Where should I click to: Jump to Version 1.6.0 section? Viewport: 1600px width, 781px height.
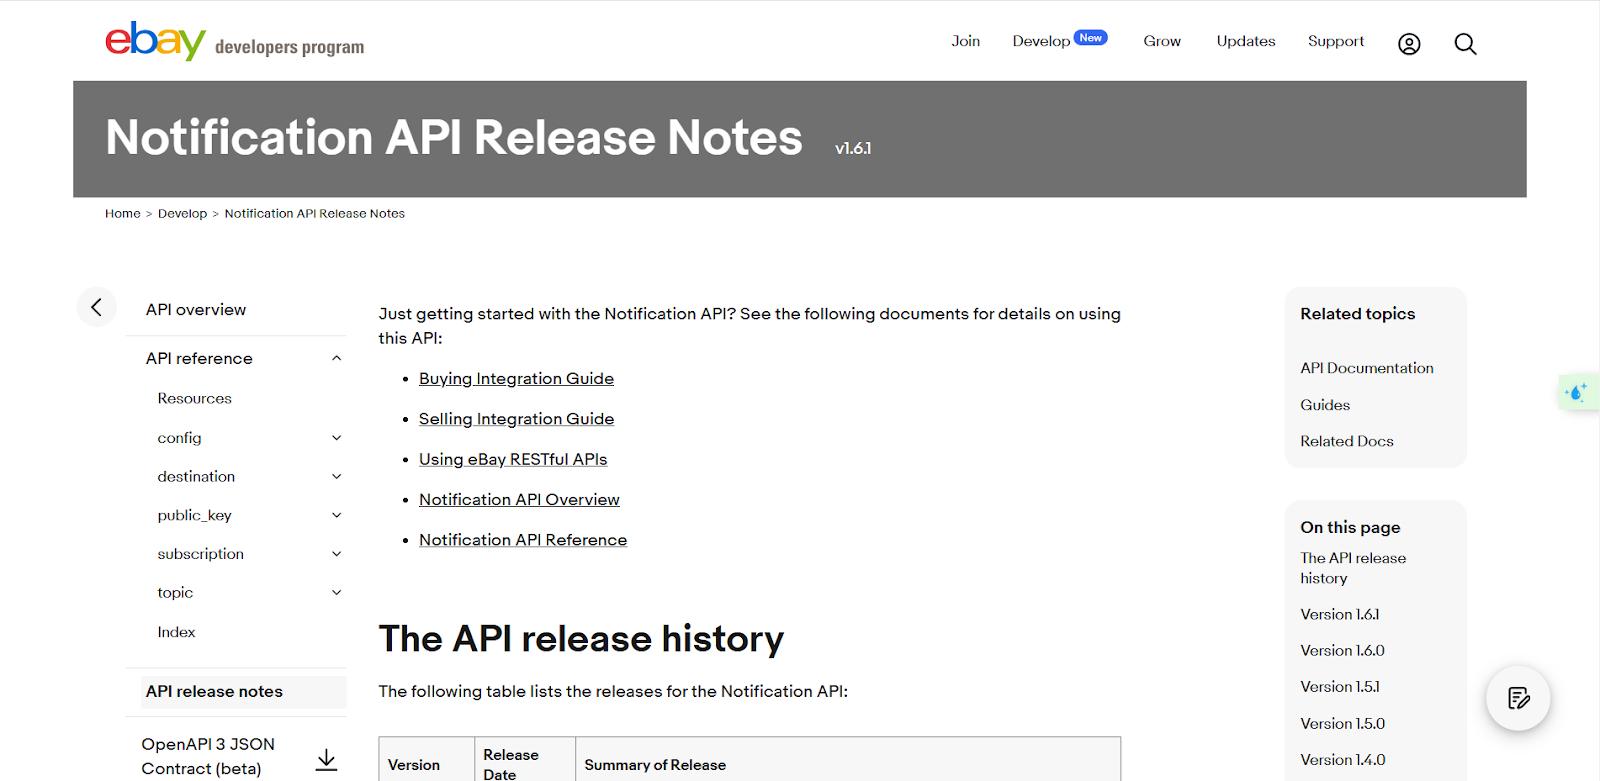[1342, 650]
